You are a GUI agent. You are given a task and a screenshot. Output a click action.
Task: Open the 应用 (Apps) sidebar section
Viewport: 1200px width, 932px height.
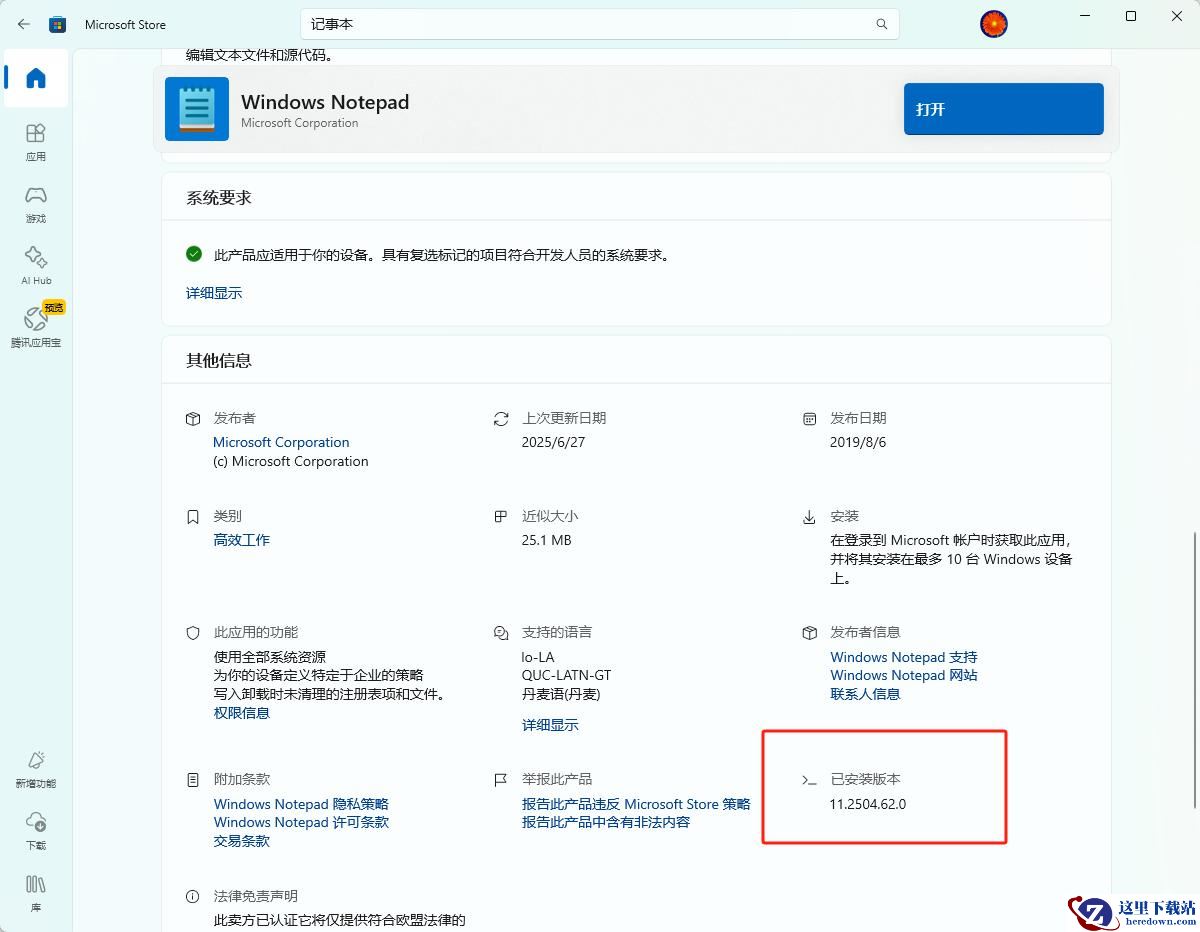point(36,142)
